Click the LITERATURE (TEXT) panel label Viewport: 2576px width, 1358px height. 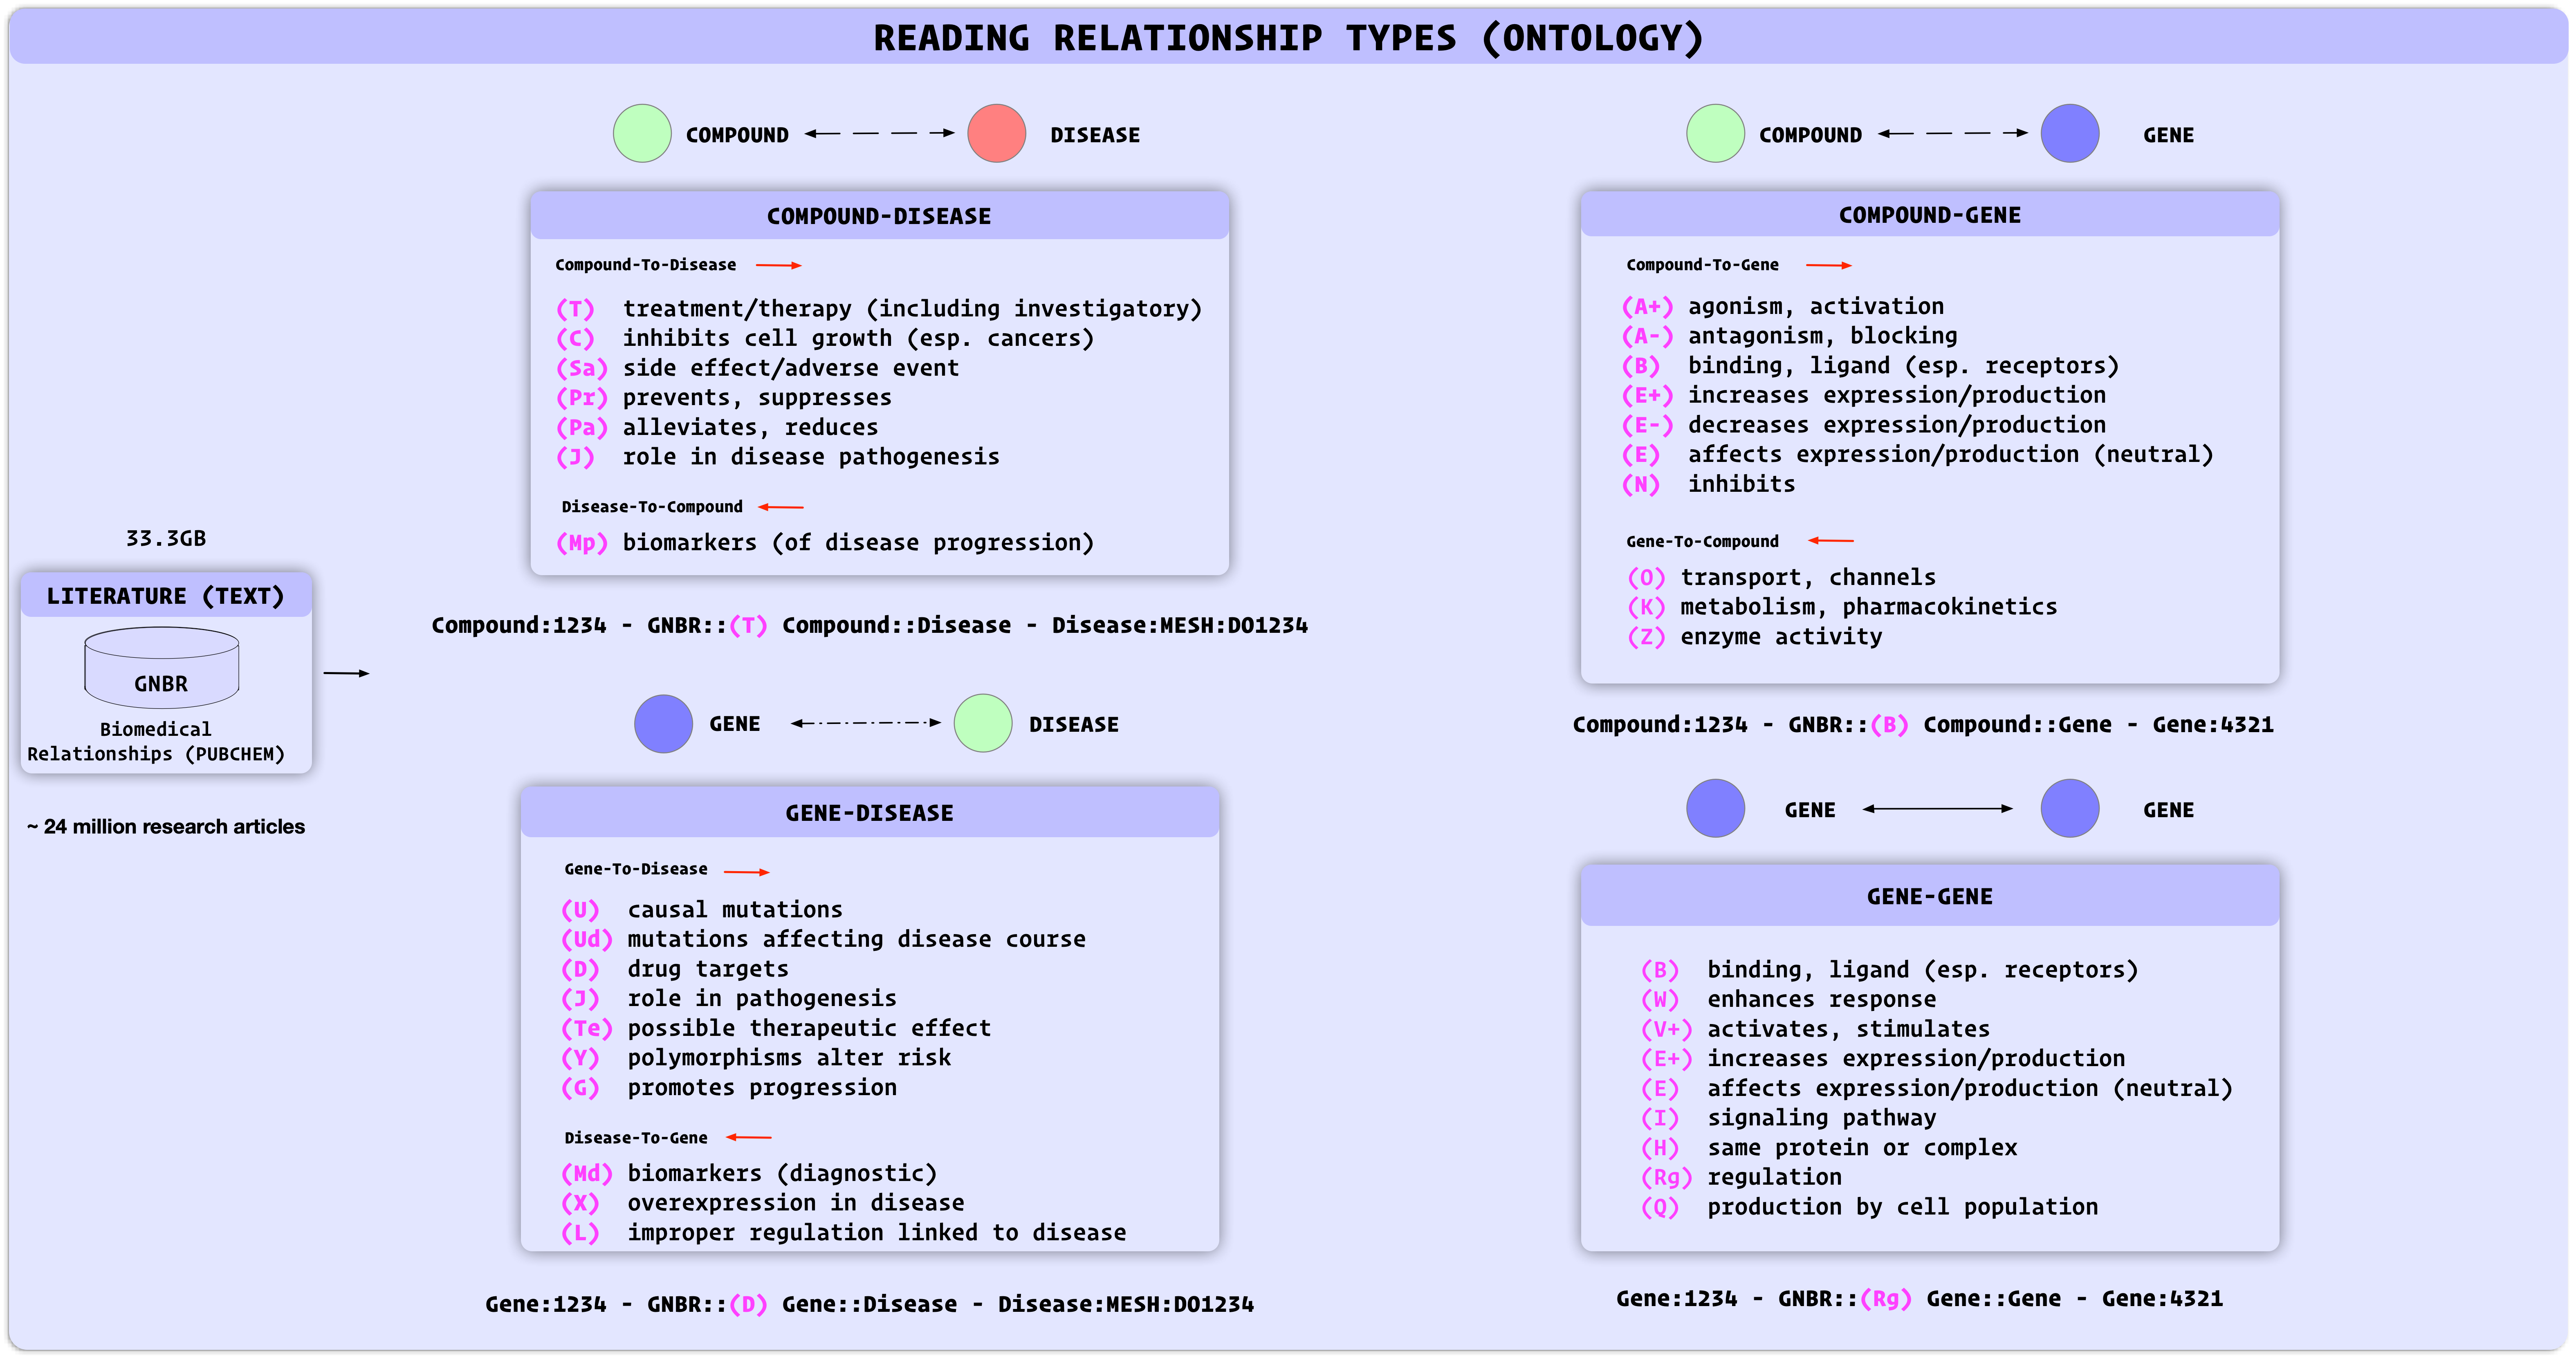[165, 595]
